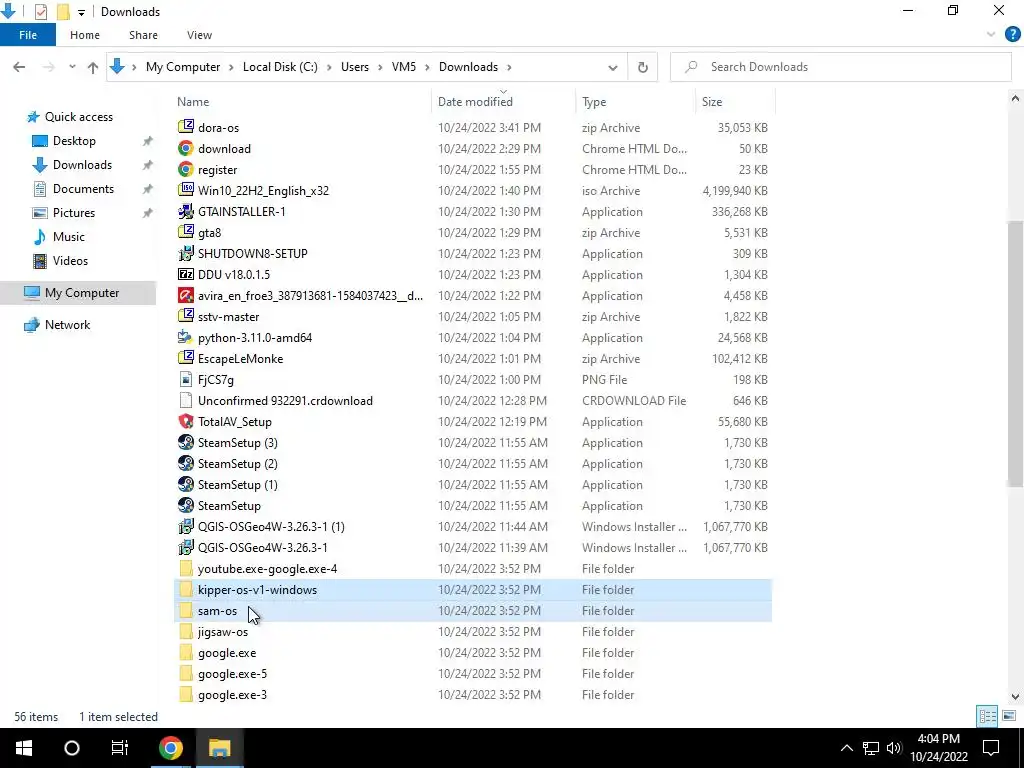Screen dimensions: 1024x768
Task: Open the address bar history dropdown
Action: [613, 67]
